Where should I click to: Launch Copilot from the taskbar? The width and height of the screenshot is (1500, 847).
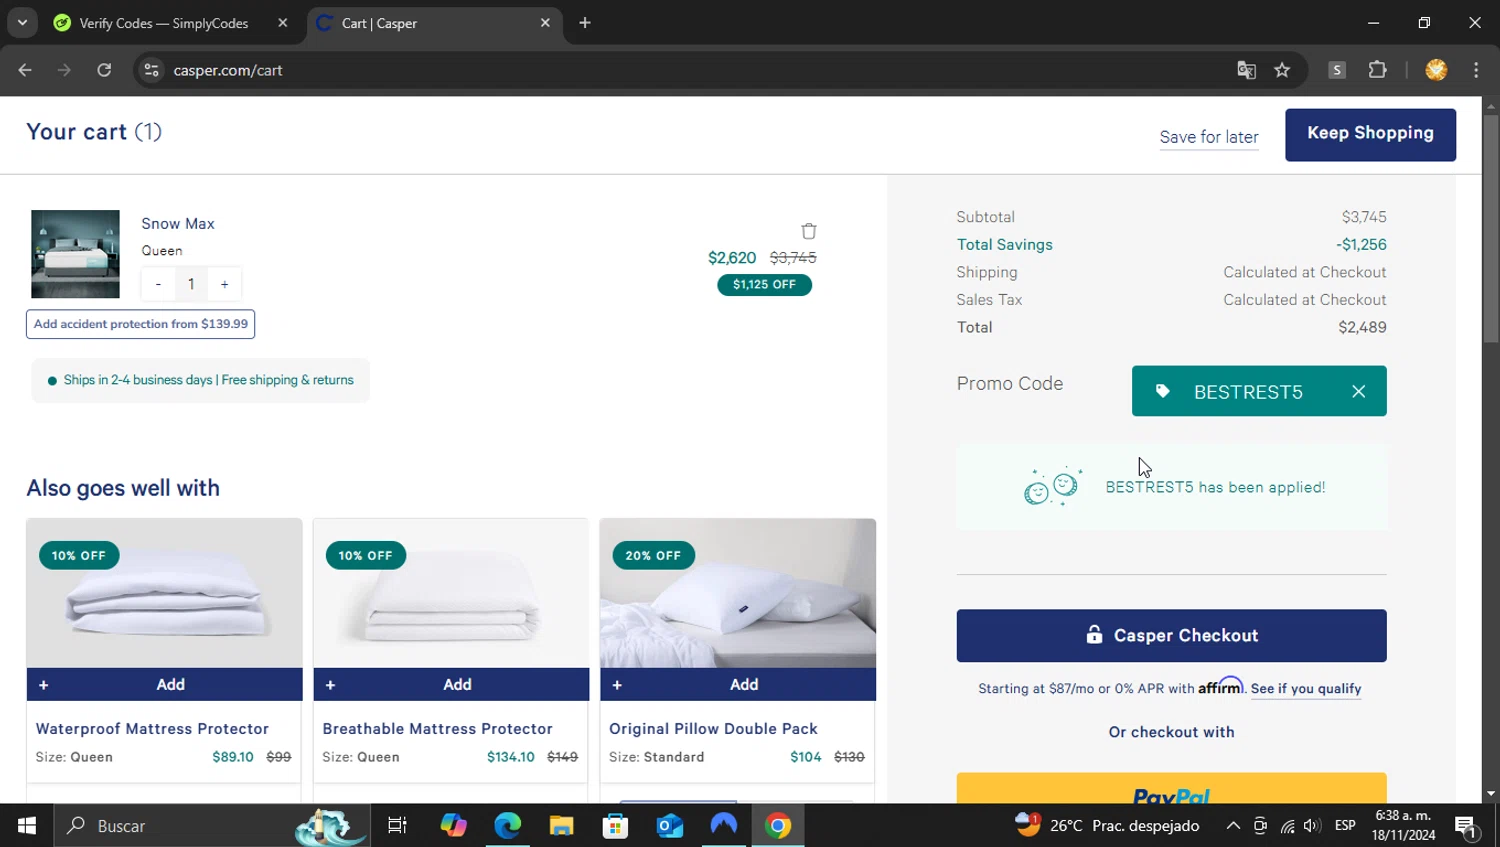tap(454, 826)
